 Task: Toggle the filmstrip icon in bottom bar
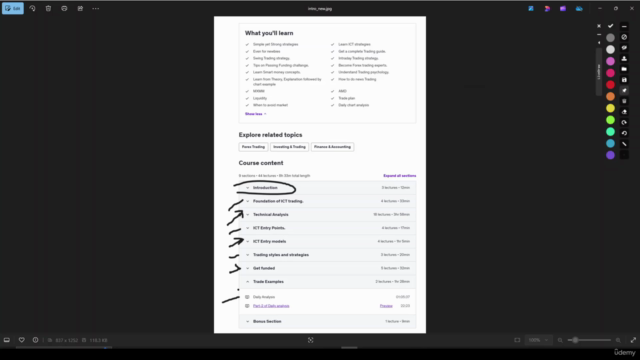(7, 340)
